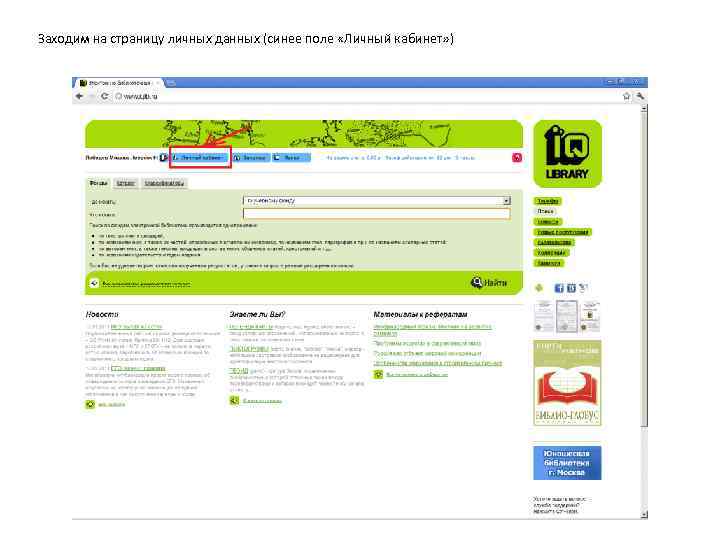Click the scrollbar down arrow
Viewport: 720px width, 540px height.
coord(644,514)
